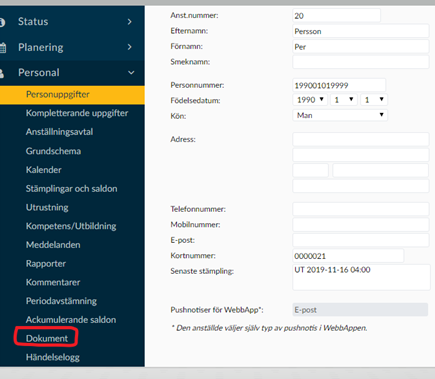Open the birth day dropdown
435x379 pixels.
click(374, 100)
